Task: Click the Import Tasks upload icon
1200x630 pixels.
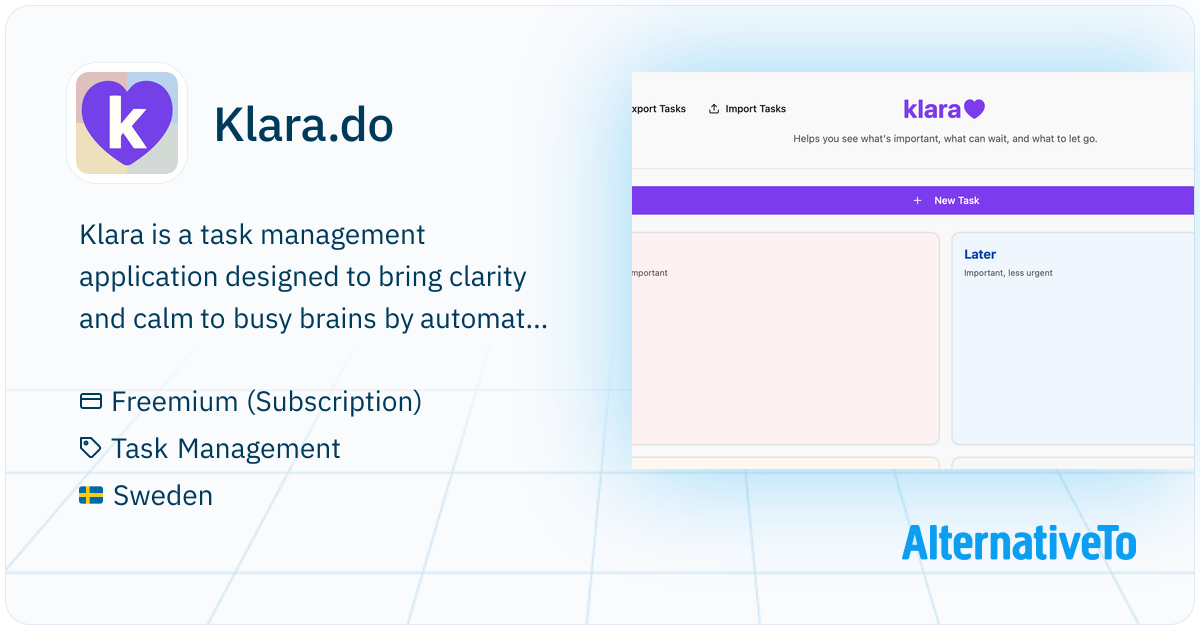Action: 714,109
